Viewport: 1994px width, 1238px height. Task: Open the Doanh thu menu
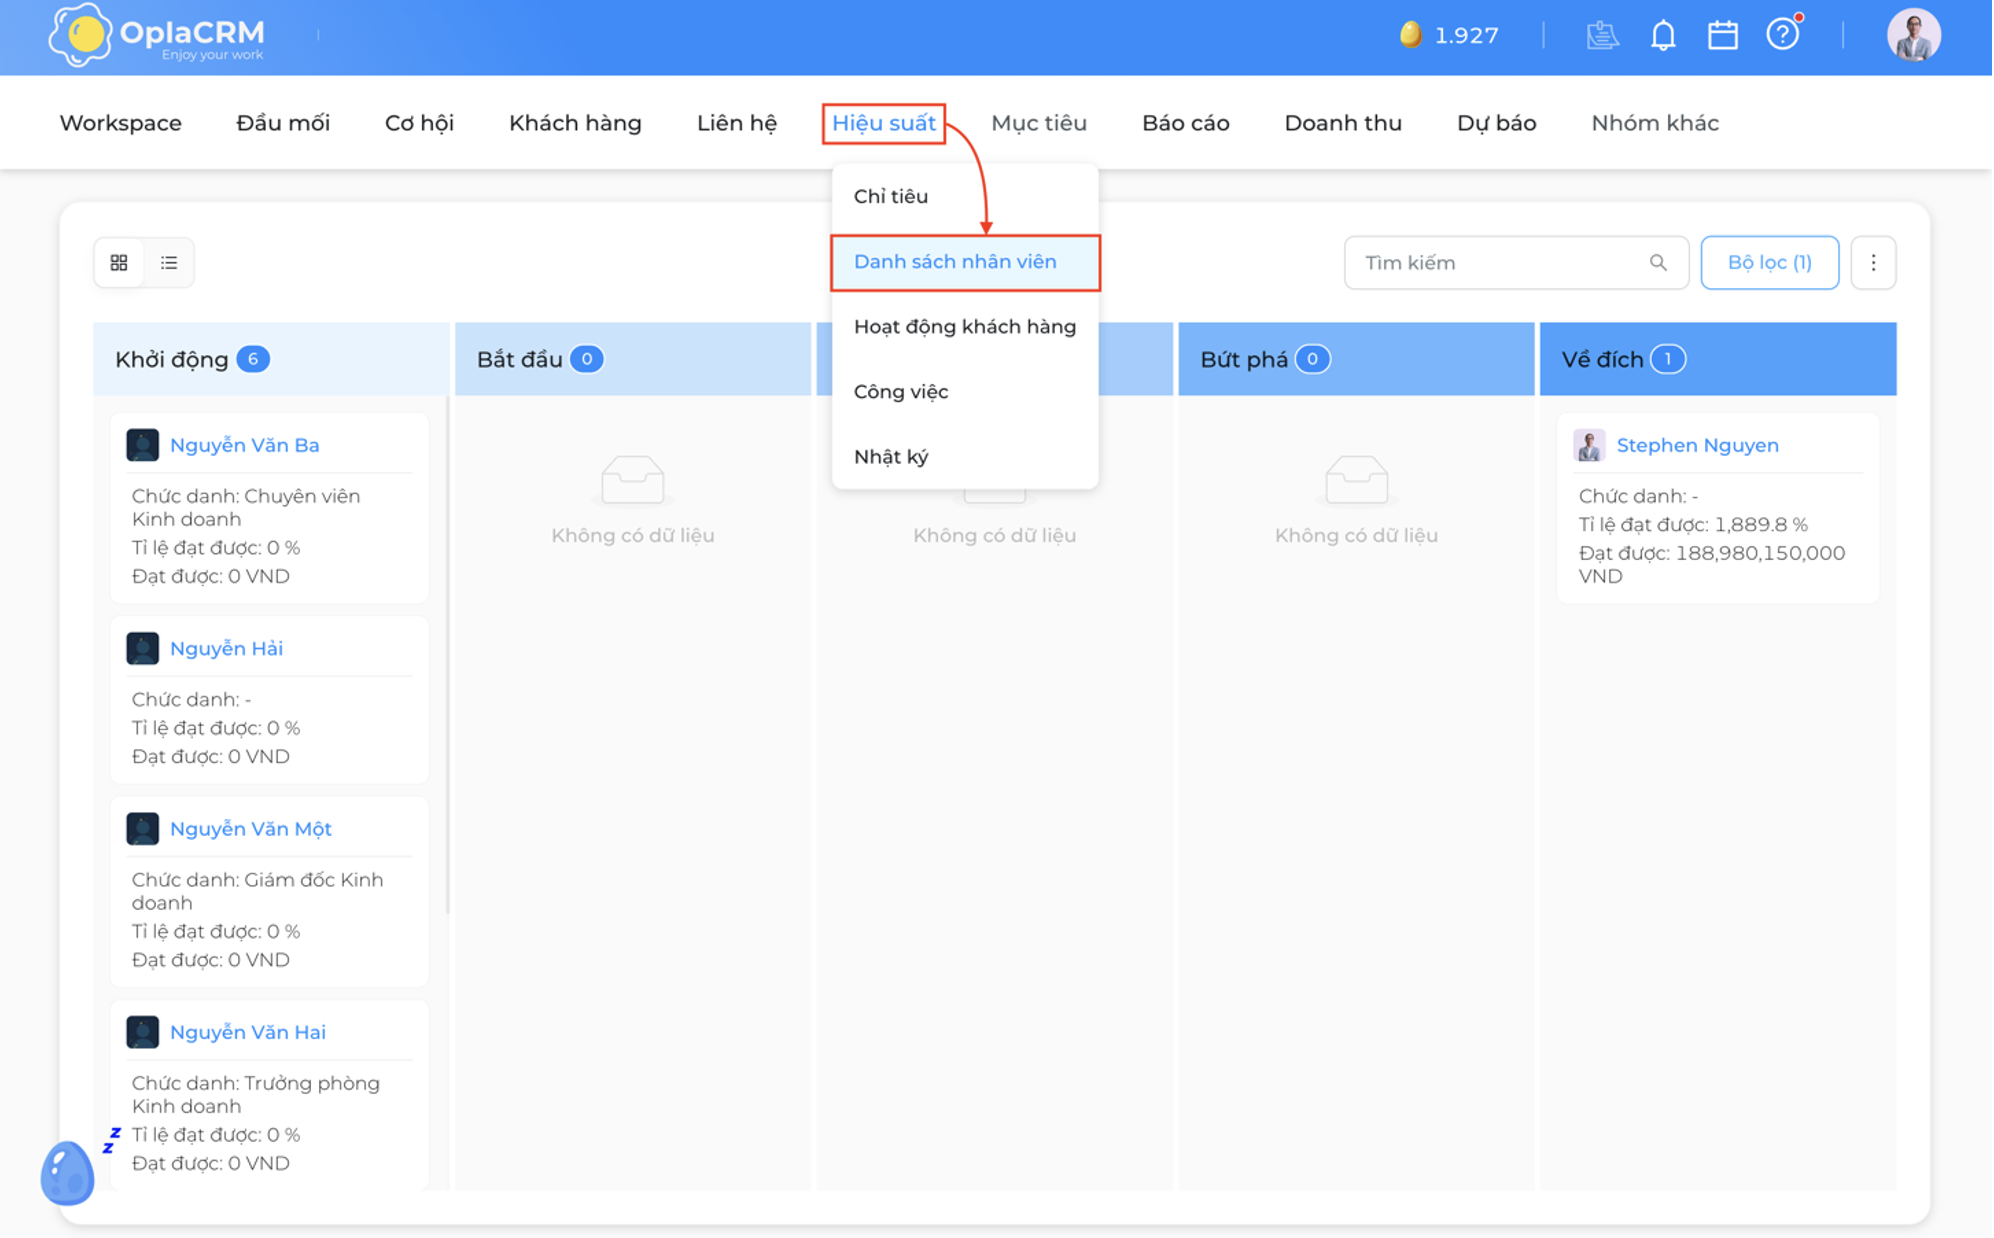coord(1343,123)
